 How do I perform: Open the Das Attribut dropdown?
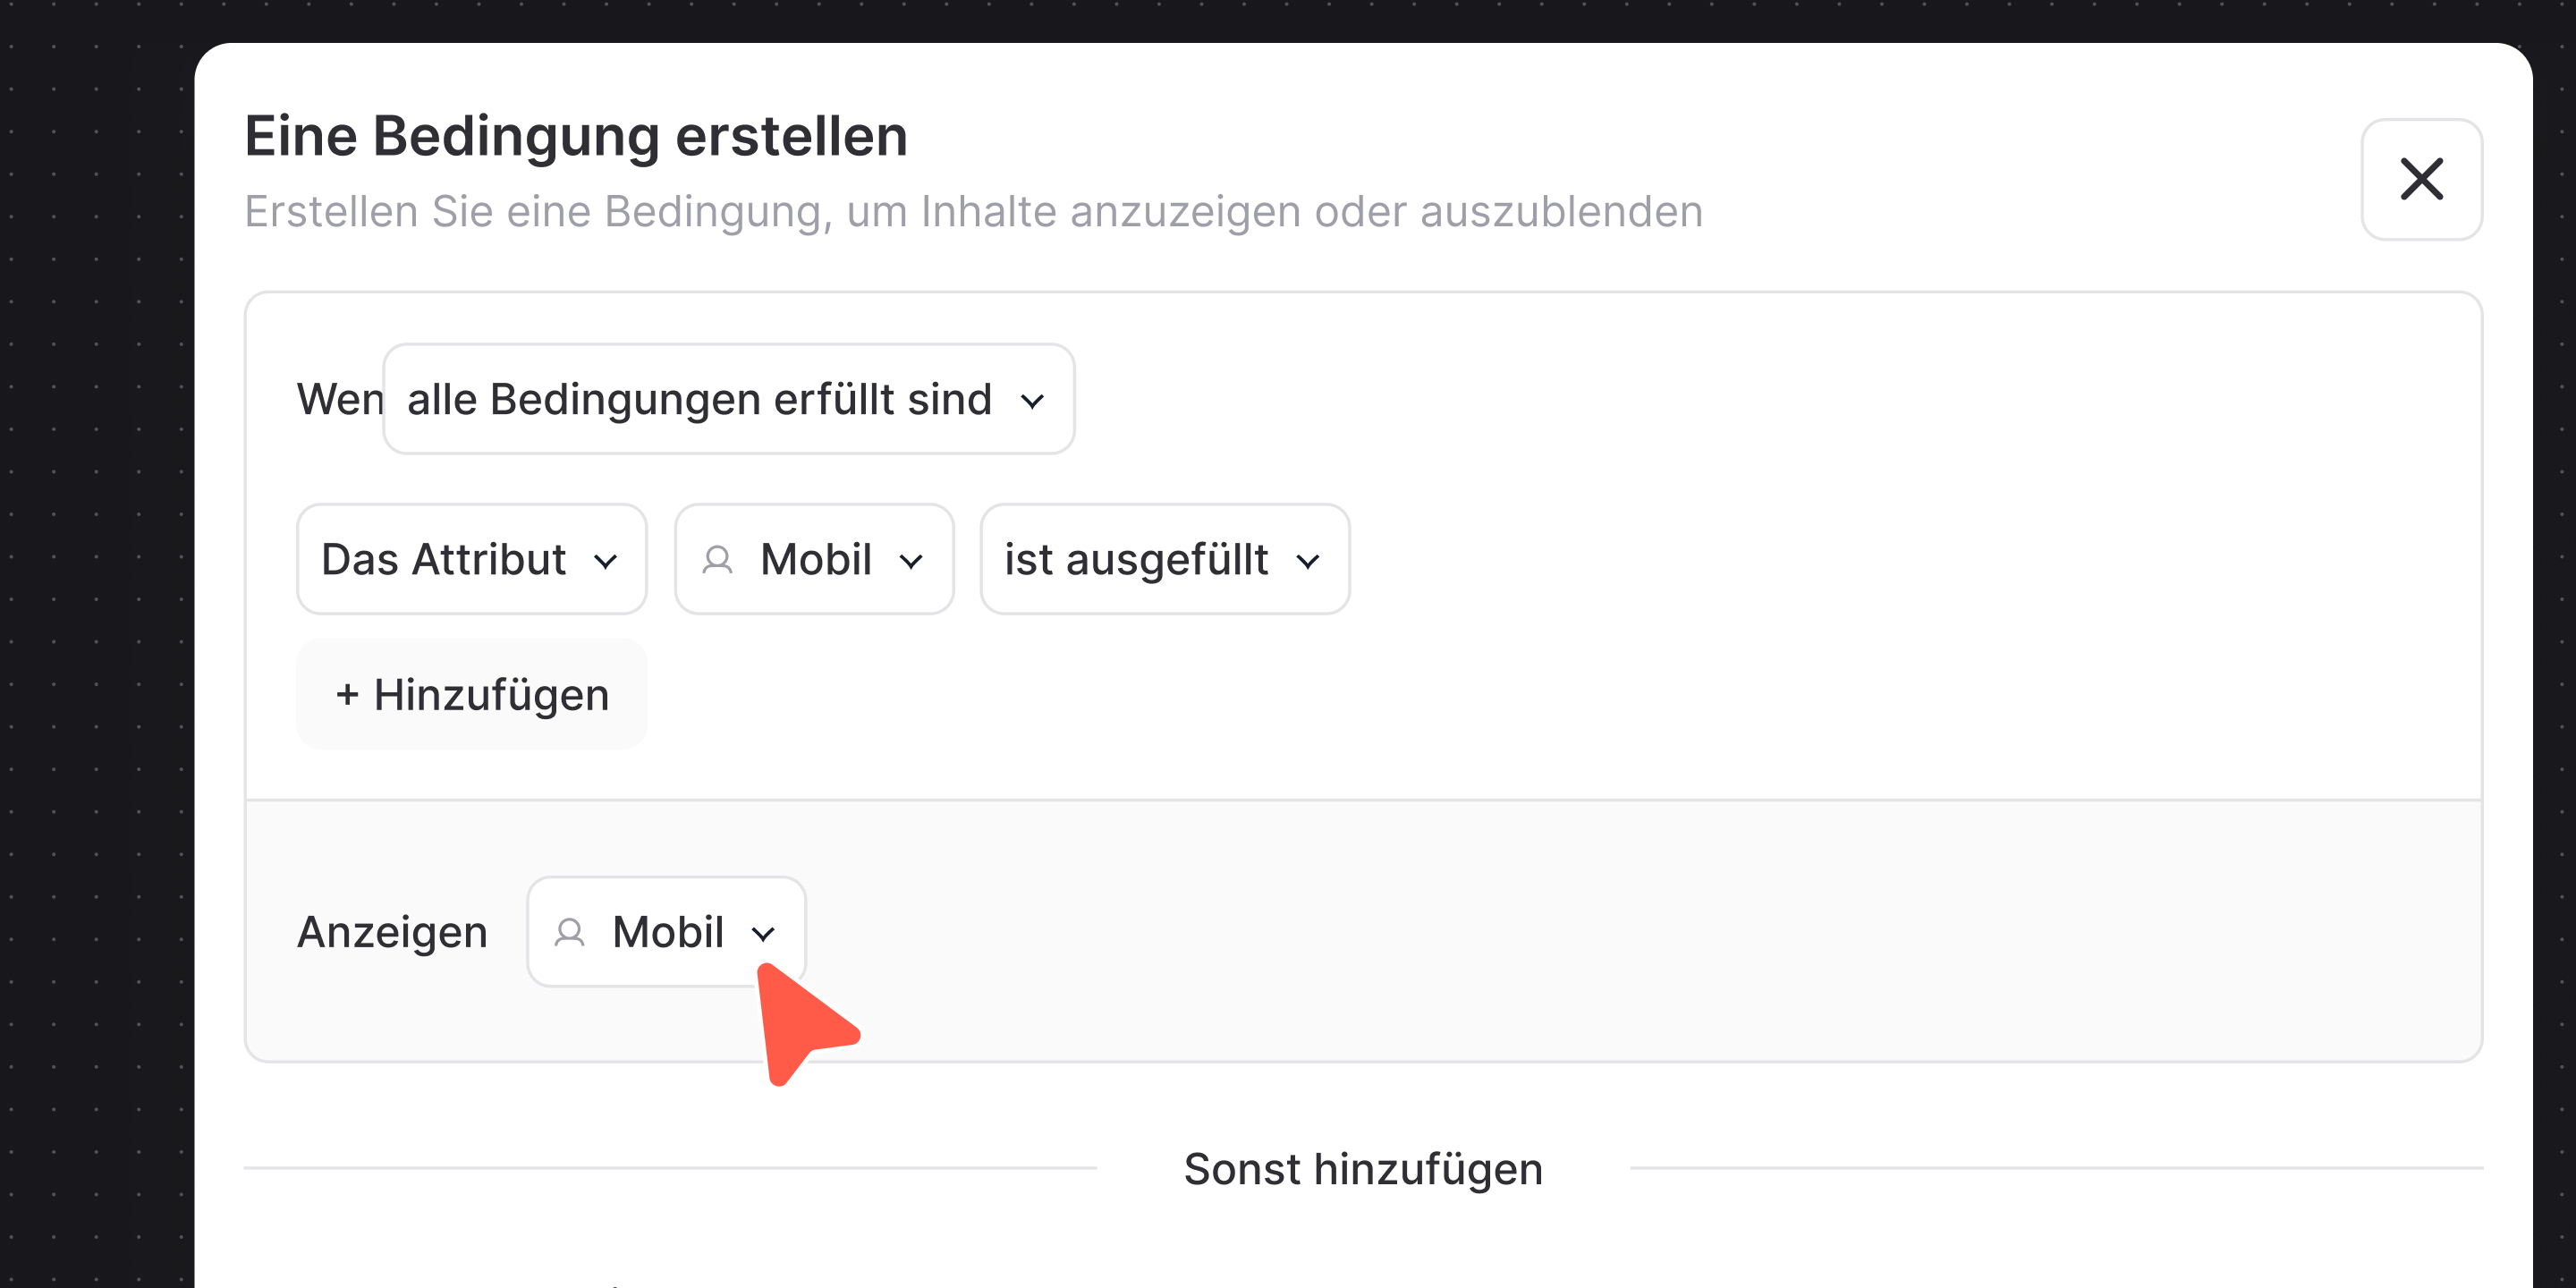[x=471, y=559]
